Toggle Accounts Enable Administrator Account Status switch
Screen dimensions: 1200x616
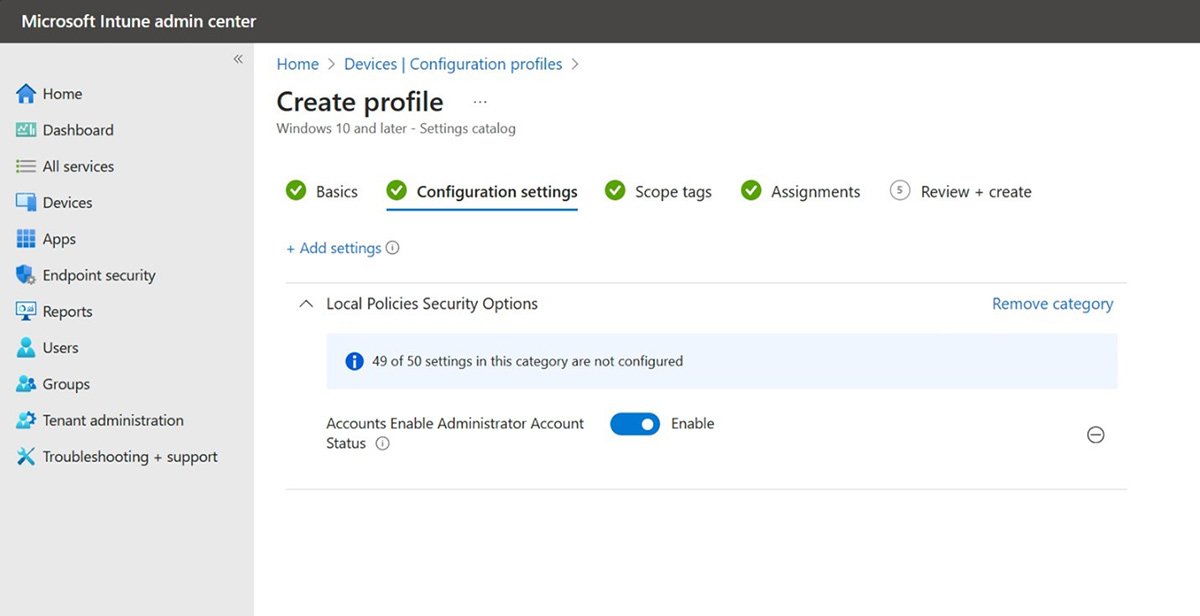635,424
